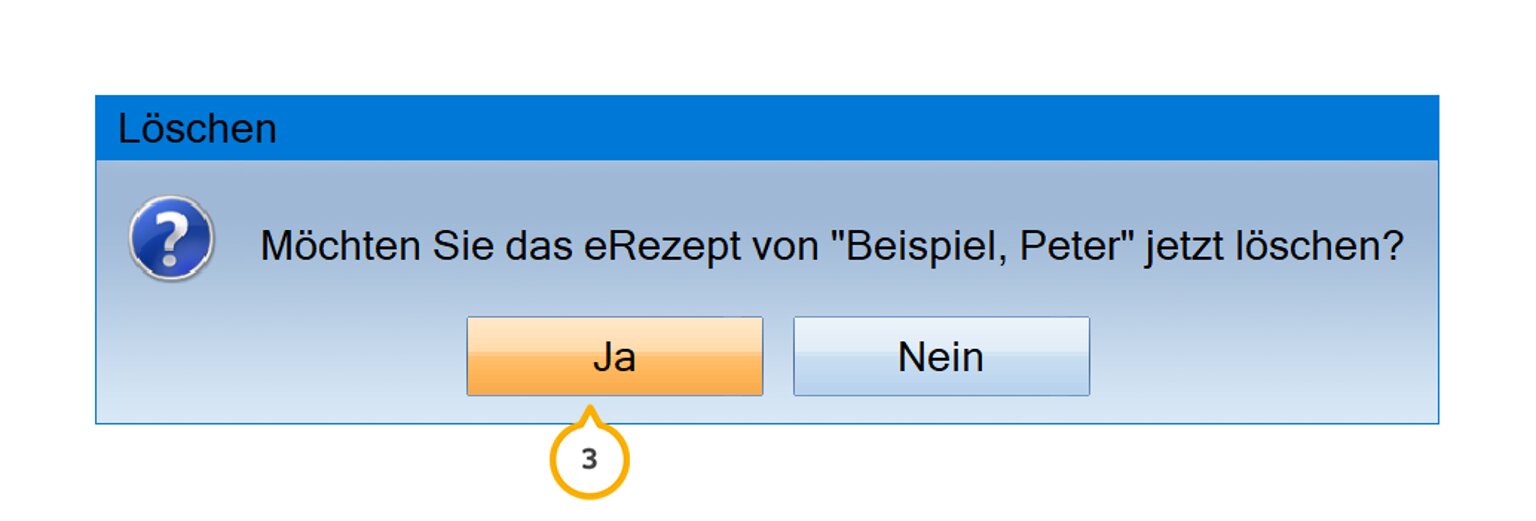This screenshot has width=1536, height=521.
Task: Click blank title bar area beside Löschen
Action: (850, 128)
